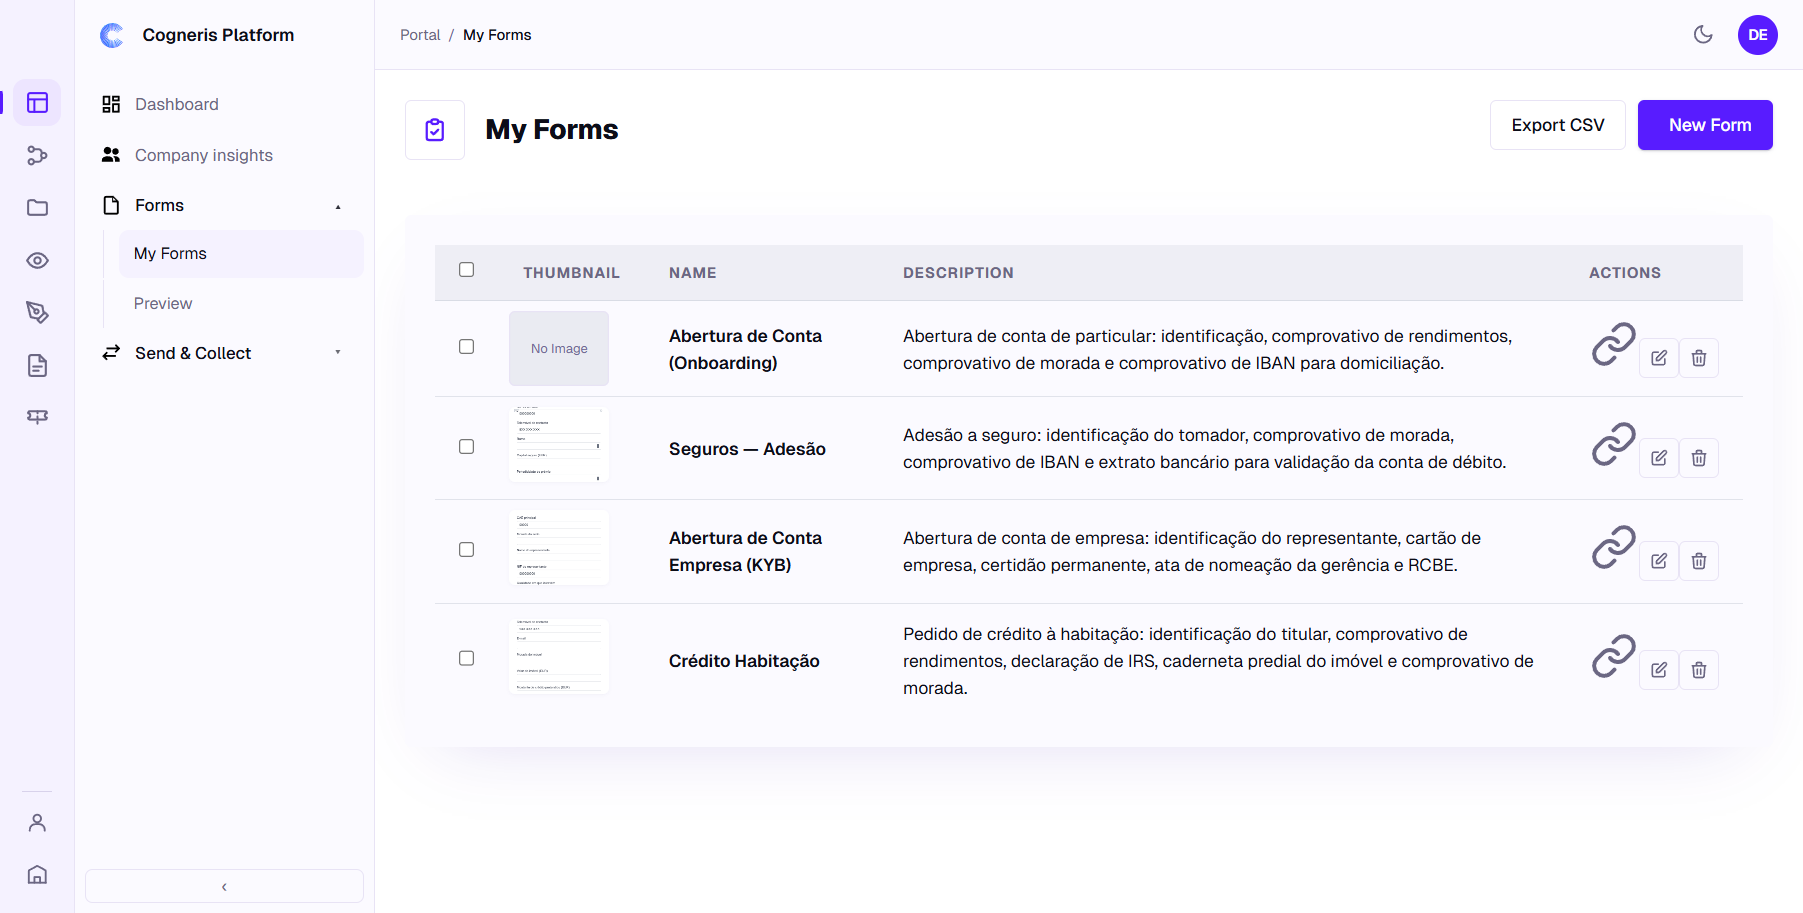Select the pen tool icon in left rail
Viewport: 1803px width, 913px height.
[37, 313]
